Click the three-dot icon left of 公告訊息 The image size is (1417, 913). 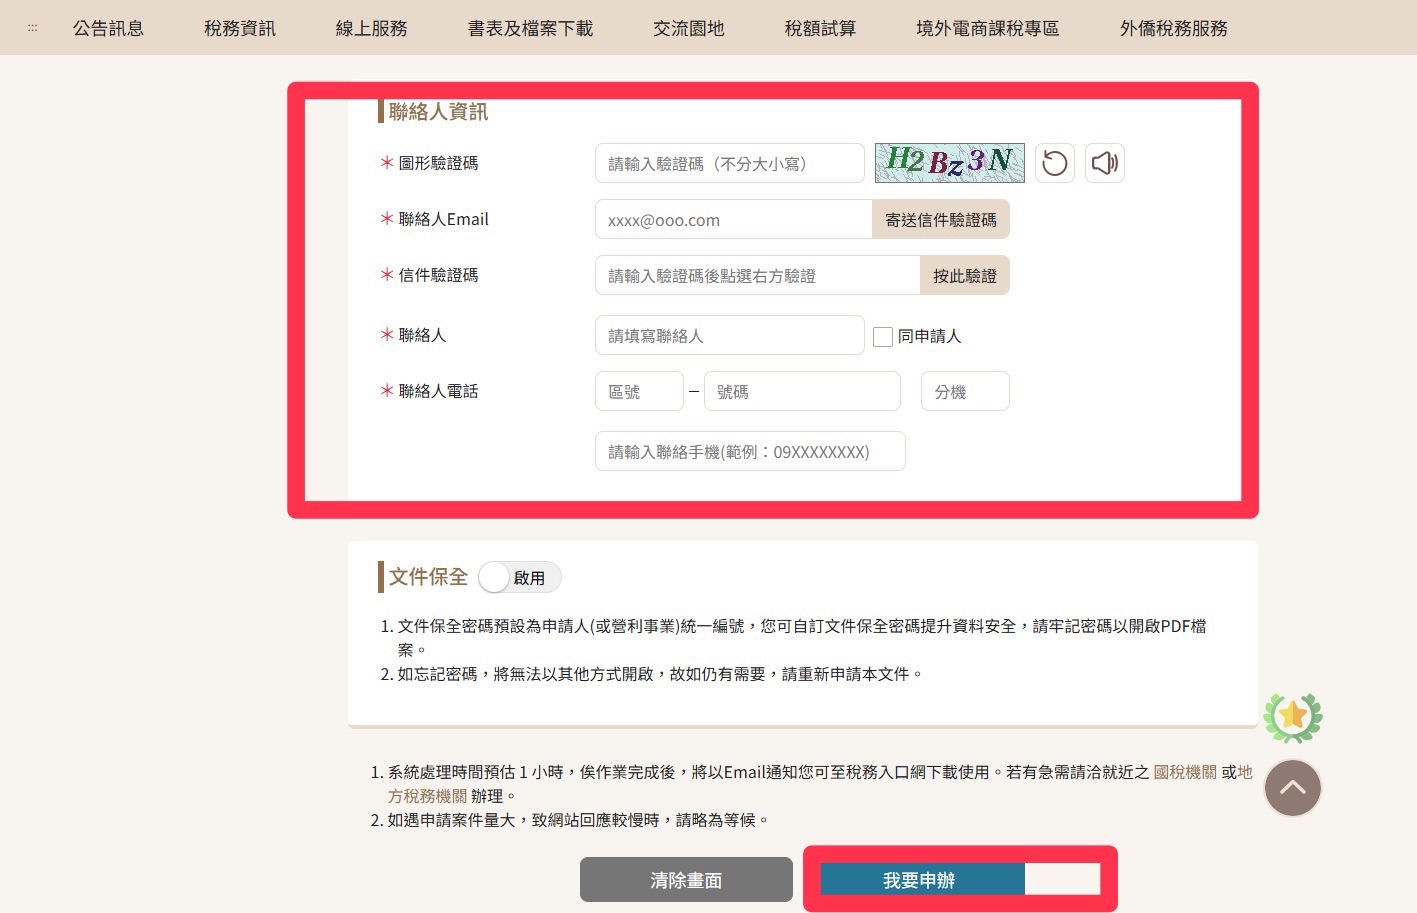point(32,28)
